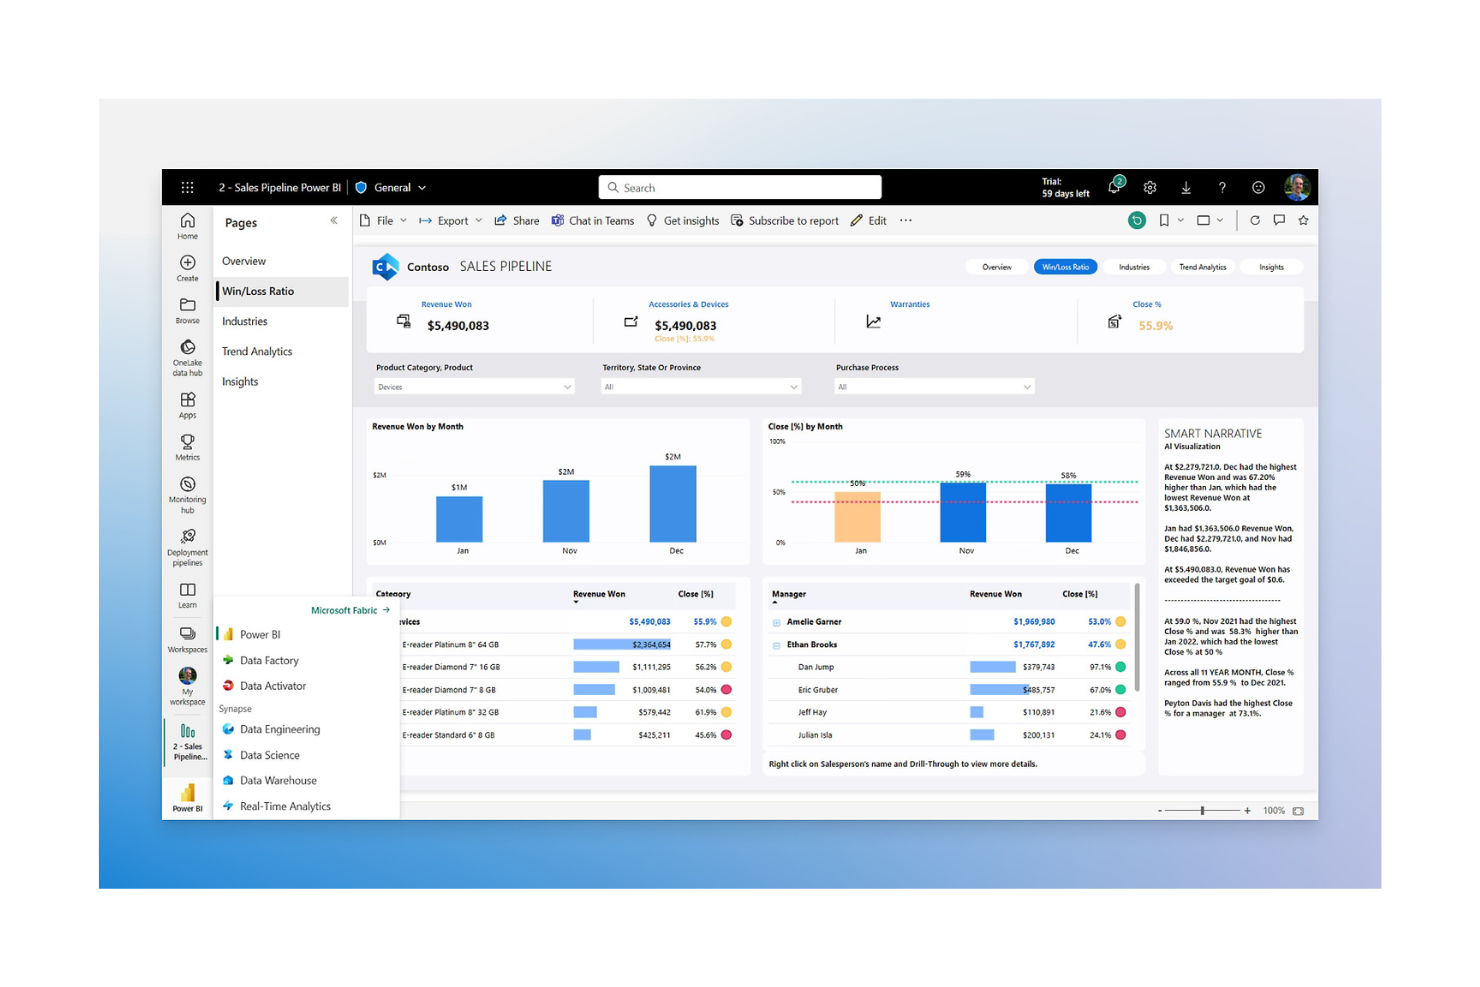Select Data Activator from the Fabric menu
1480x987 pixels.
[272, 685]
